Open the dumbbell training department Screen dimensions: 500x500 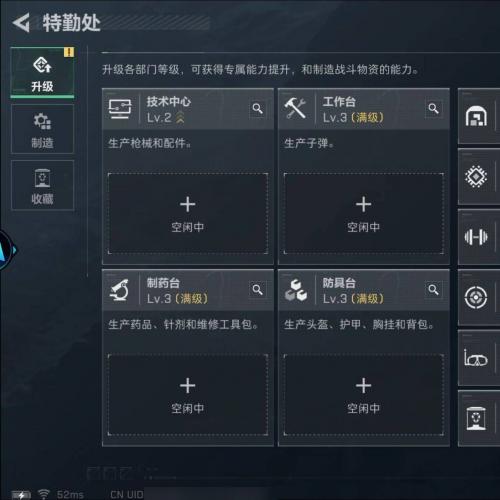(x=476, y=237)
